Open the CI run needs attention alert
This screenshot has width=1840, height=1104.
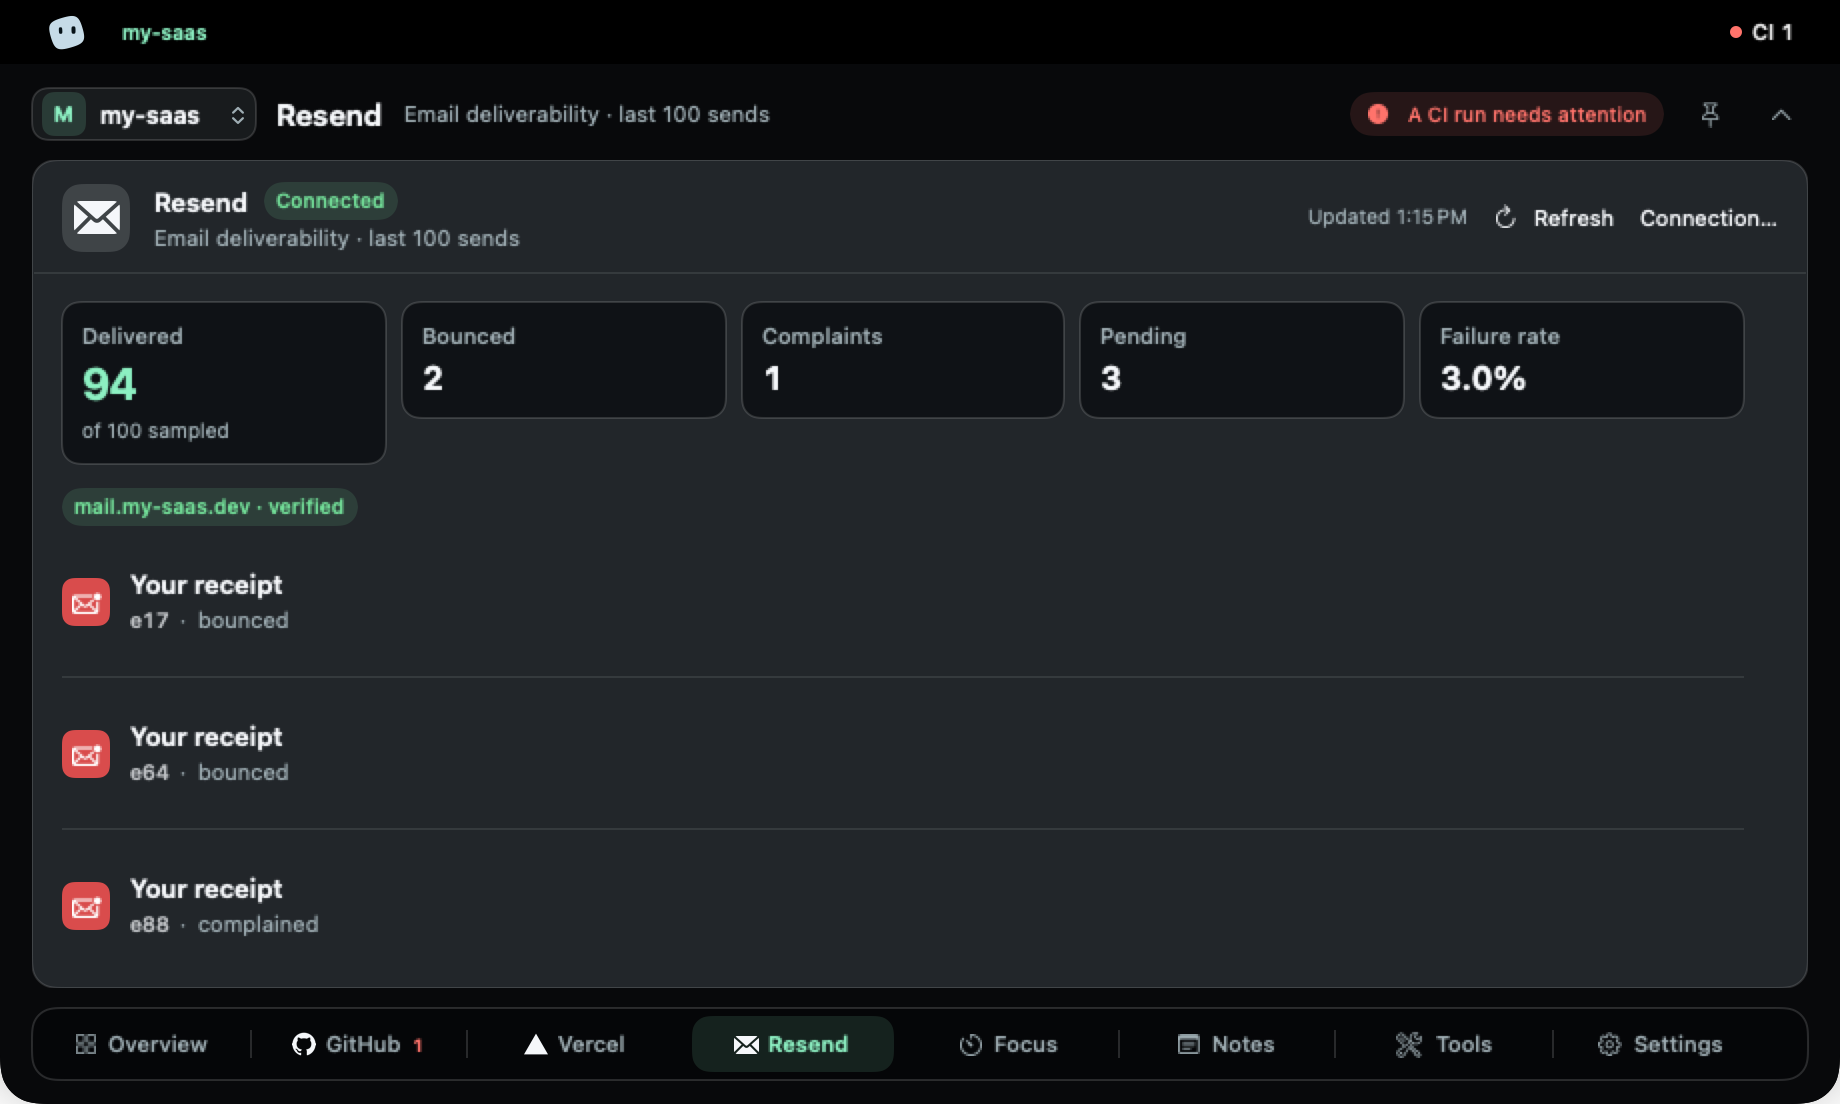tap(1506, 114)
